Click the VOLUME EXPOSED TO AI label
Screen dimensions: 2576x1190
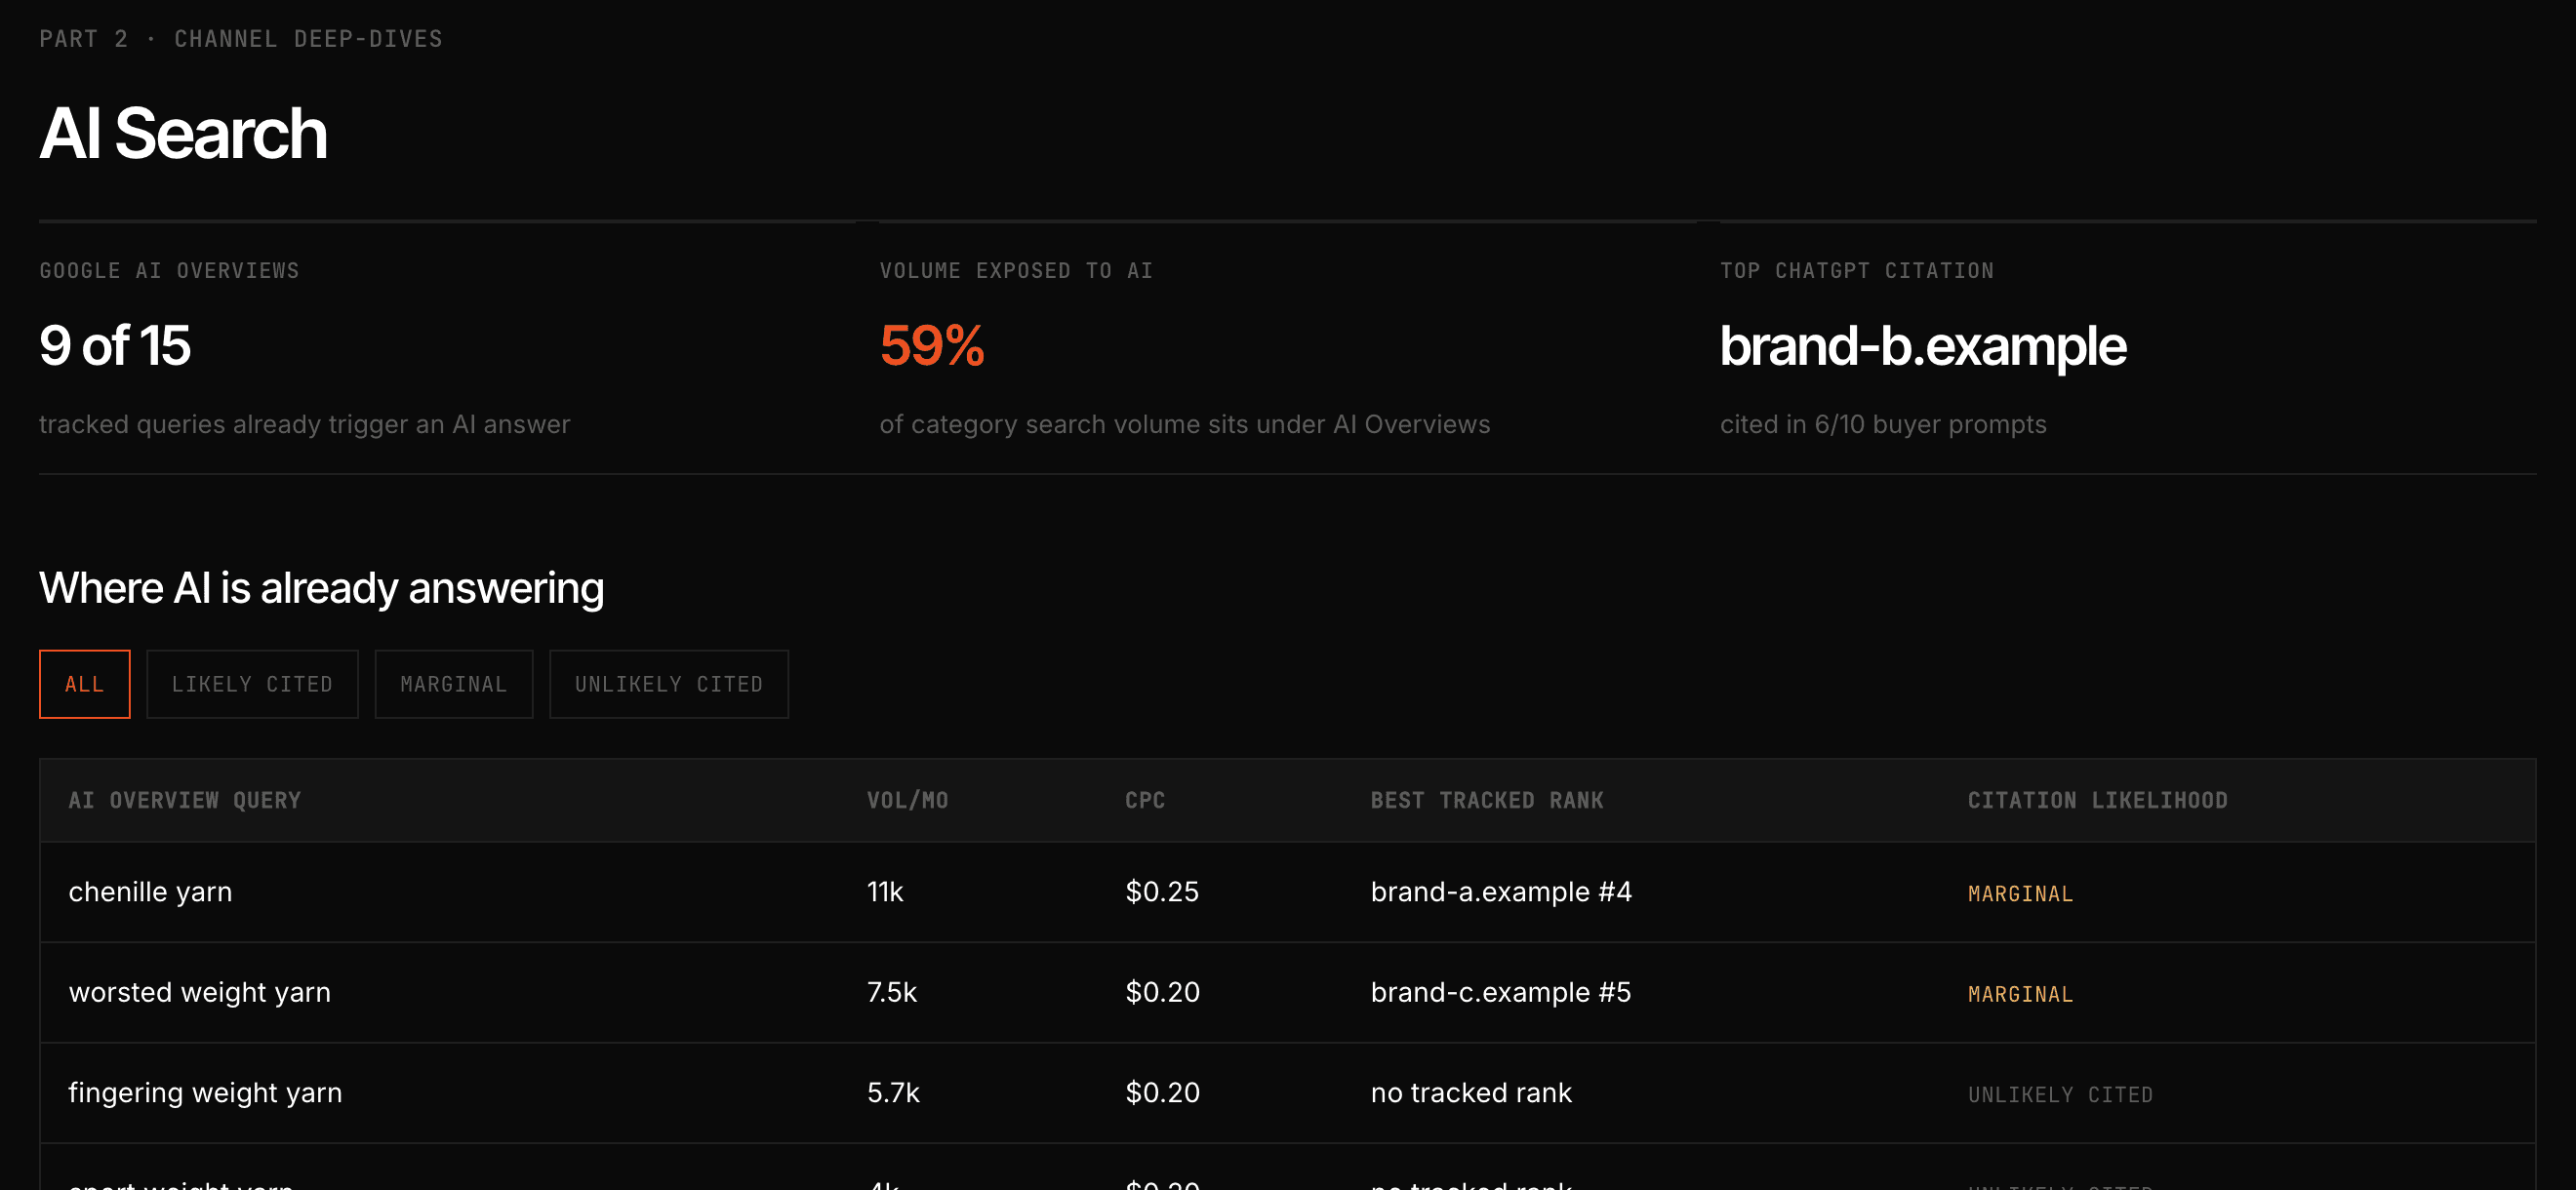click(1016, 271)
